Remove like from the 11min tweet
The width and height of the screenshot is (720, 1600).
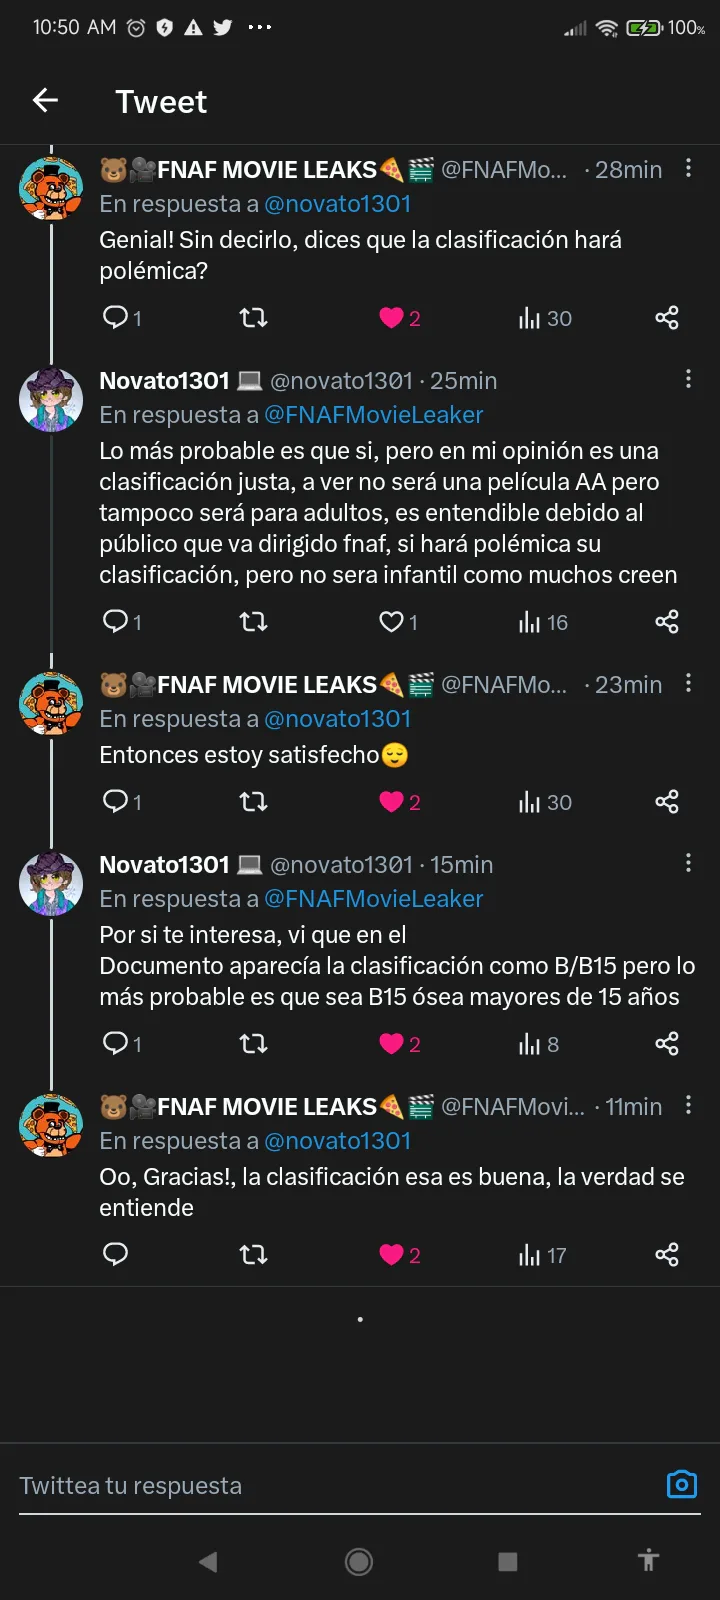pyautogui.click(x=391, y=1254)
